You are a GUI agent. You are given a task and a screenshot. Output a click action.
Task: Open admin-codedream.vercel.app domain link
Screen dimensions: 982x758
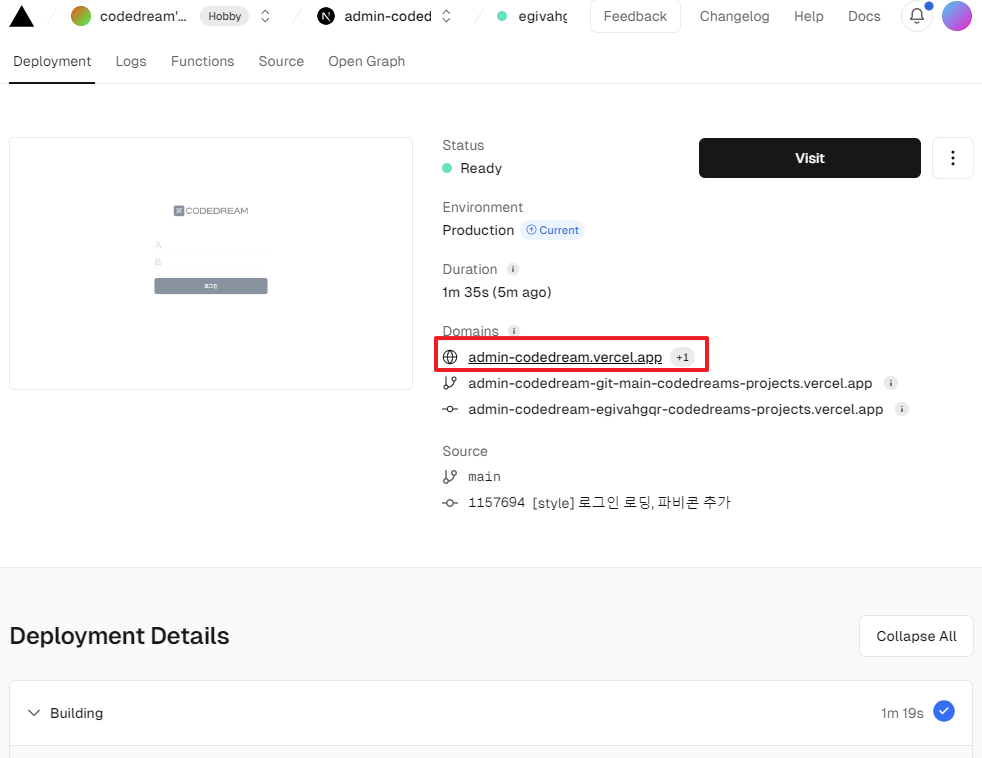click(565, 357)
